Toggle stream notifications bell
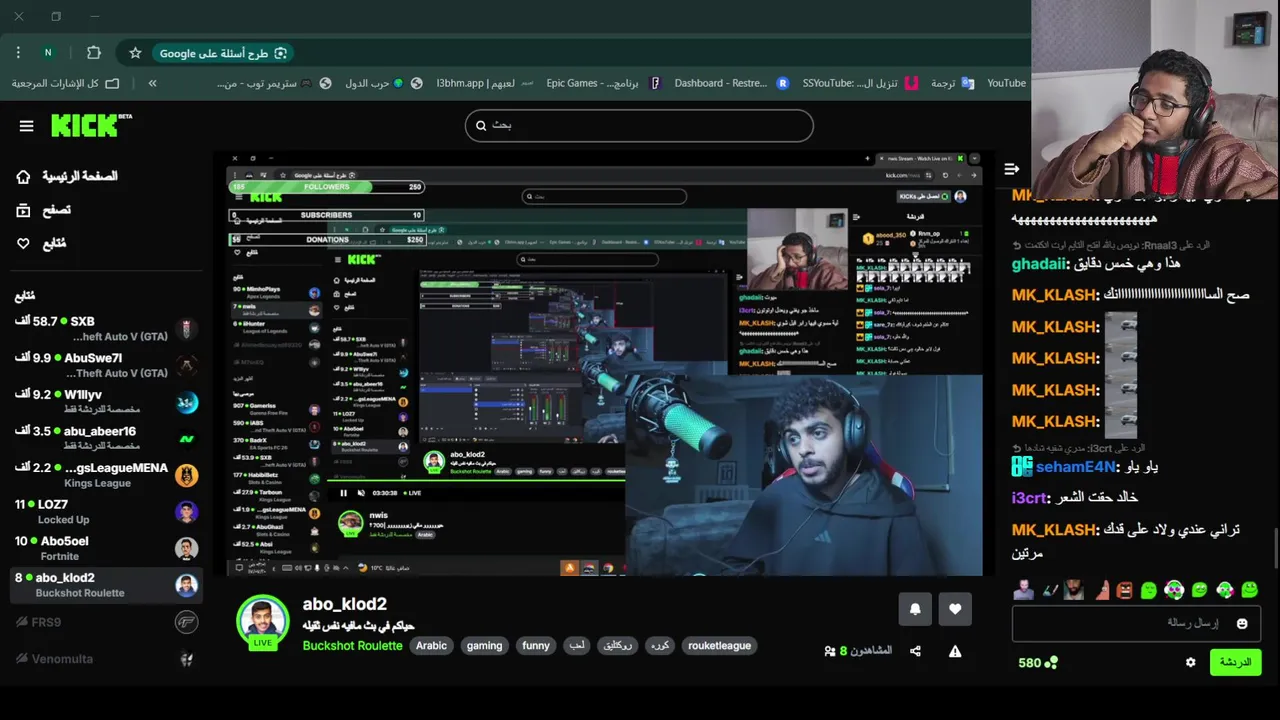 (x=915, y=609)
